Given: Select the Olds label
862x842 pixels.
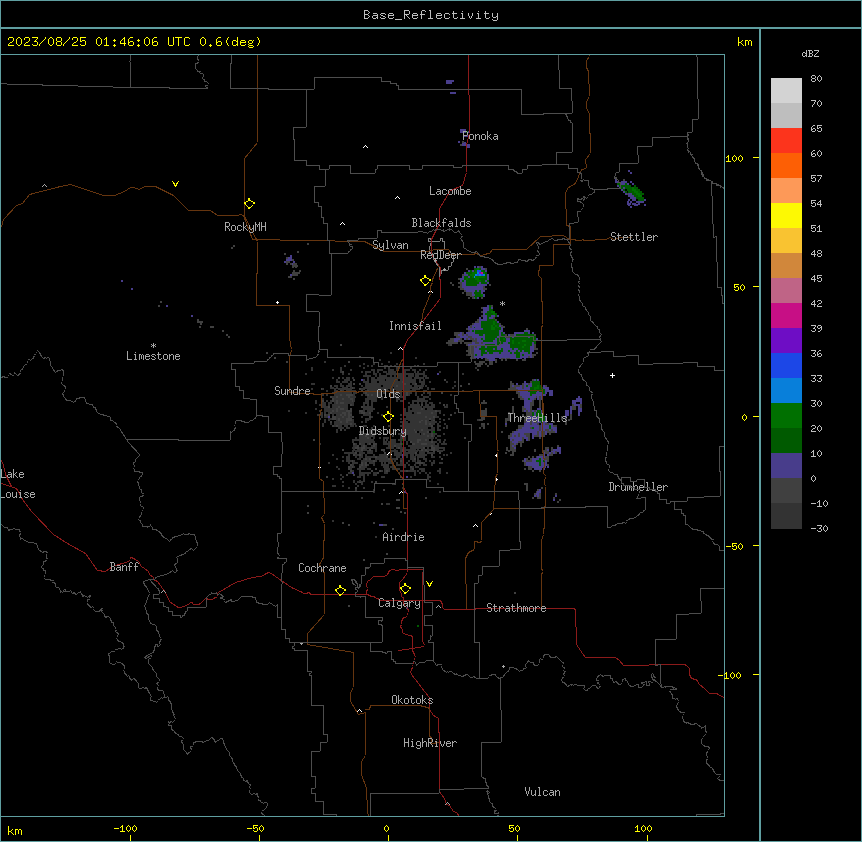Looking at the screenshot, I should pyautogui.click(x=388, y=394).
